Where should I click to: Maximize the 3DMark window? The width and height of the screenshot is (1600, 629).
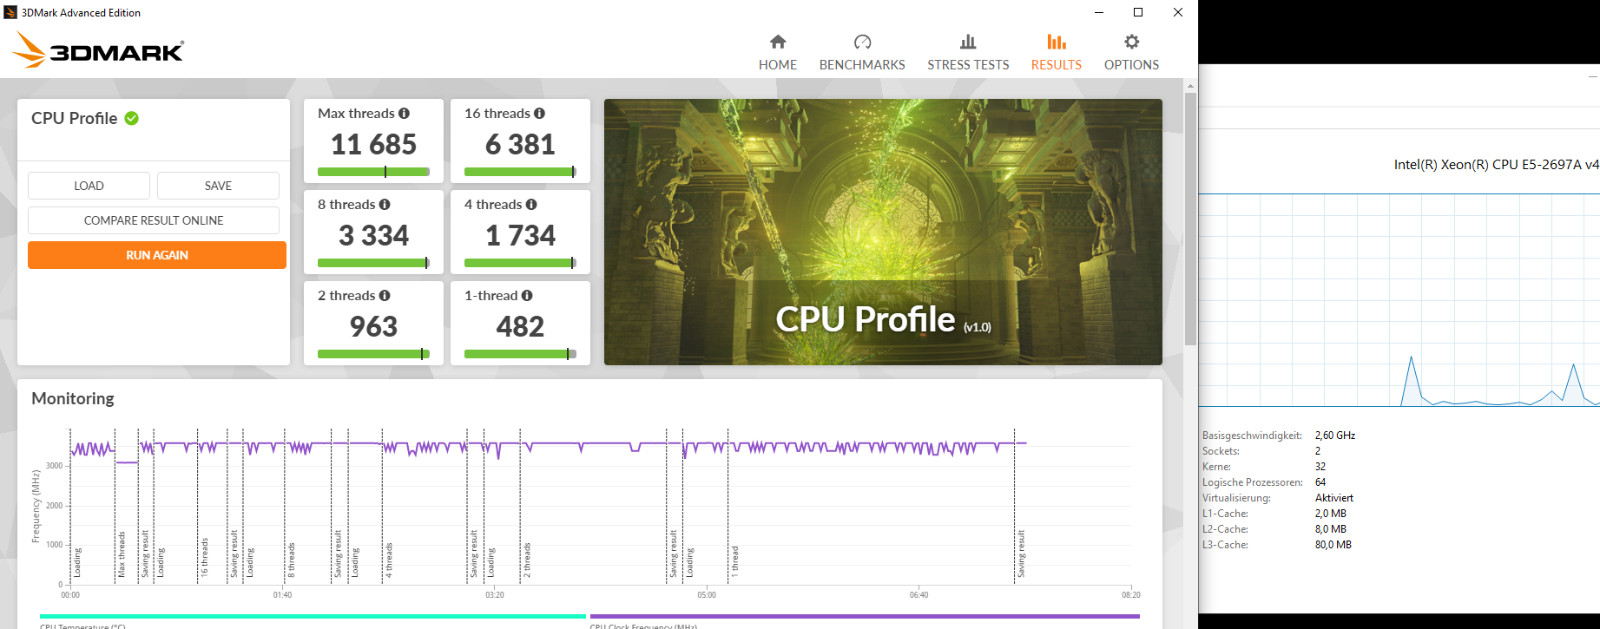1138,12
